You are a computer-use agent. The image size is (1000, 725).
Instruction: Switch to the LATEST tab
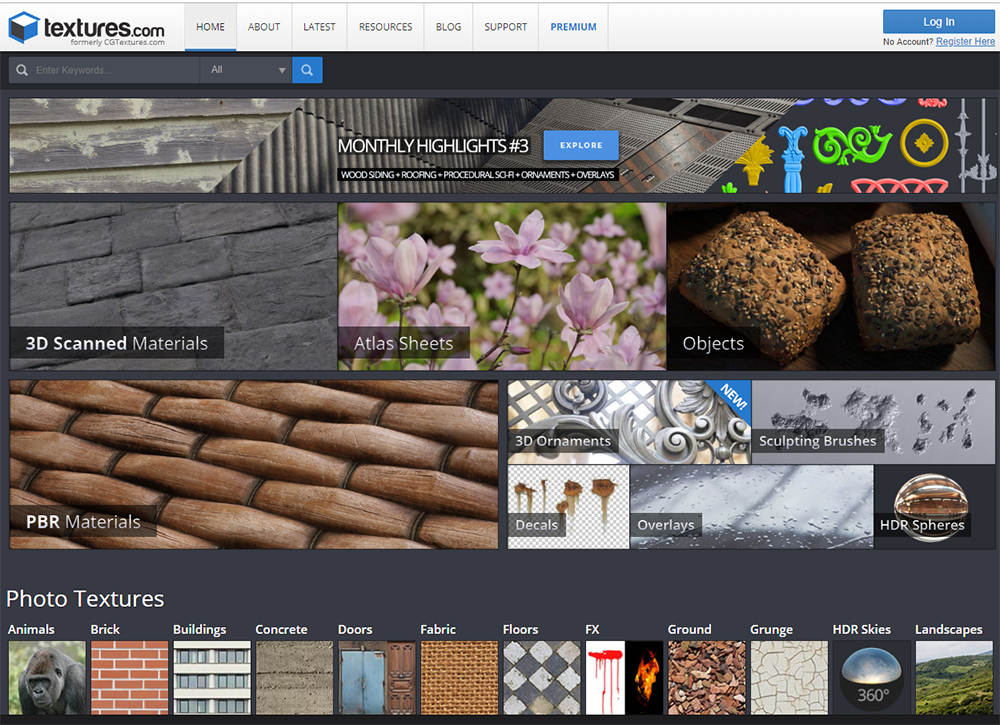319,27
